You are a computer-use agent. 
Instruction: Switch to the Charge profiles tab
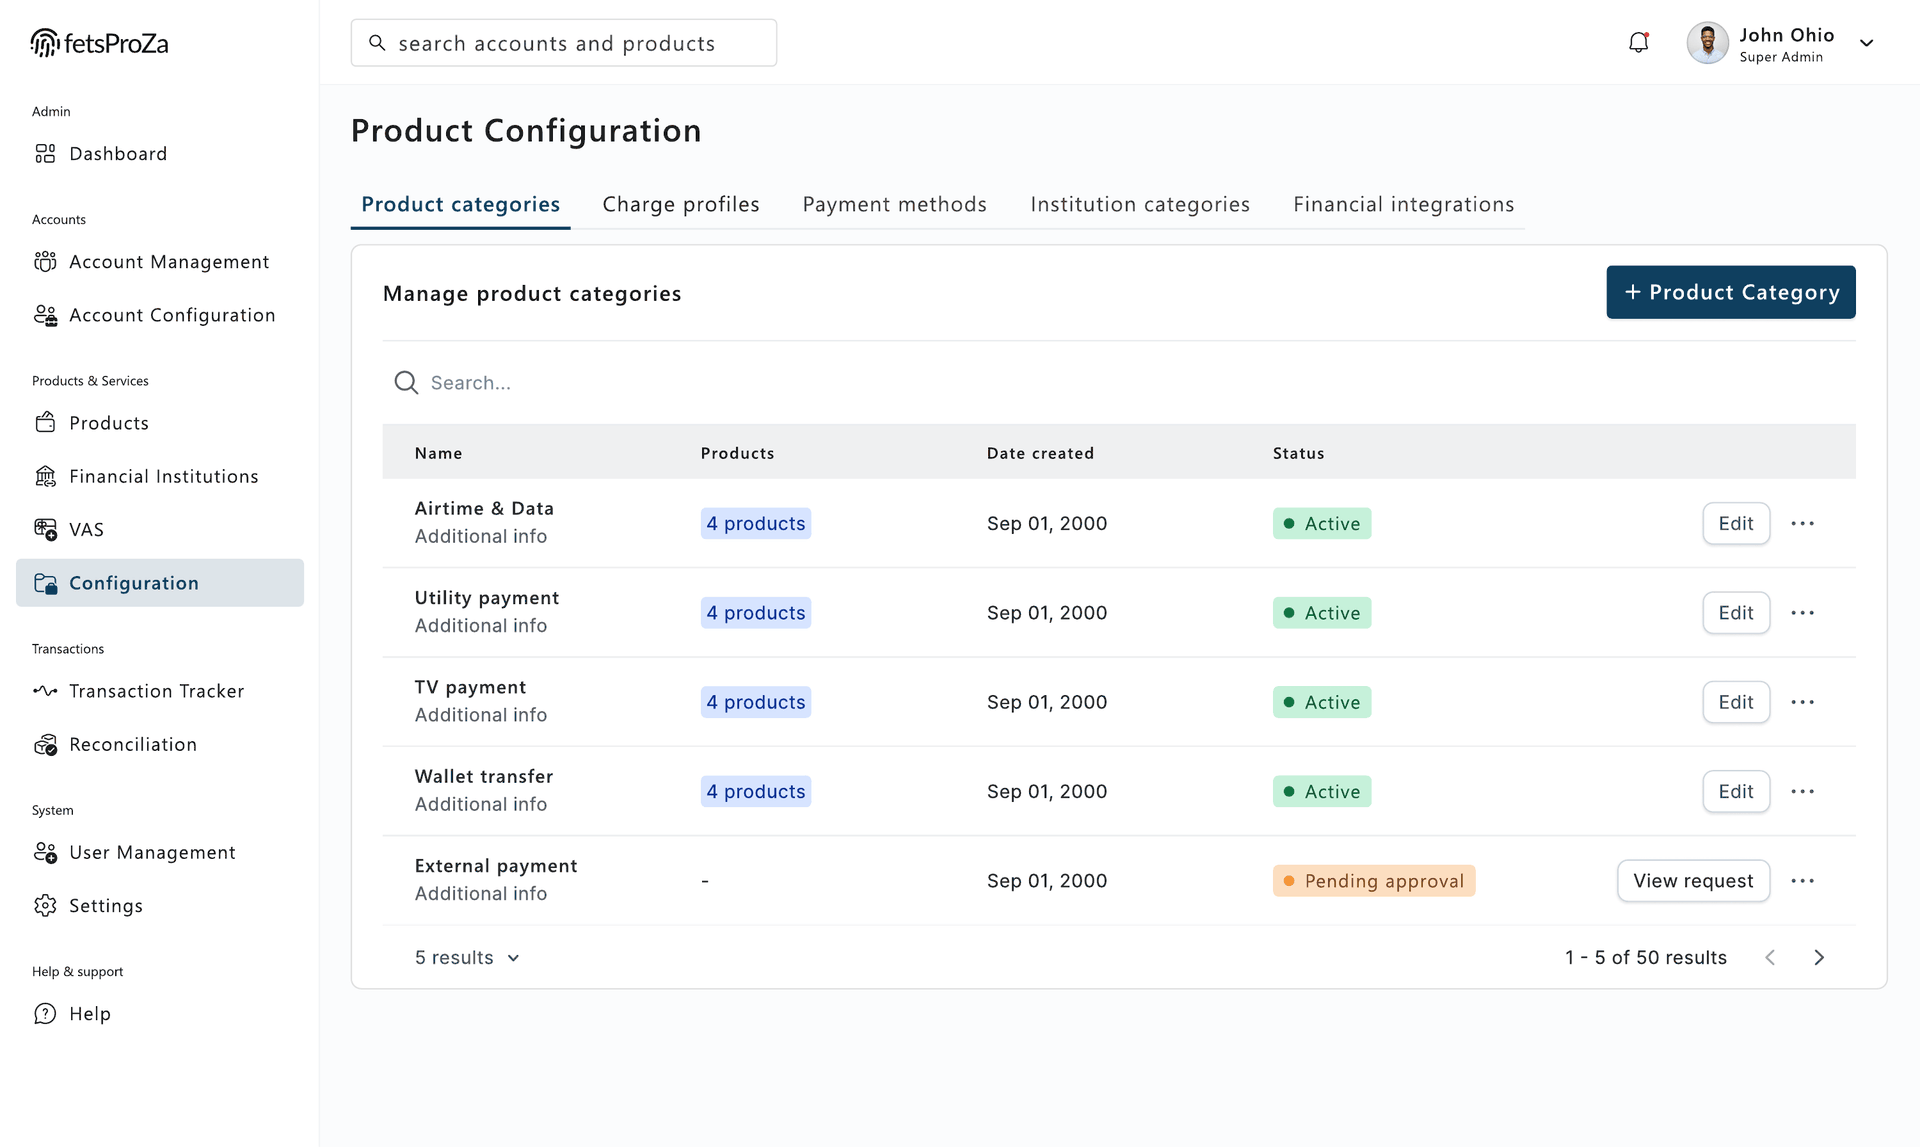point(681,204)
